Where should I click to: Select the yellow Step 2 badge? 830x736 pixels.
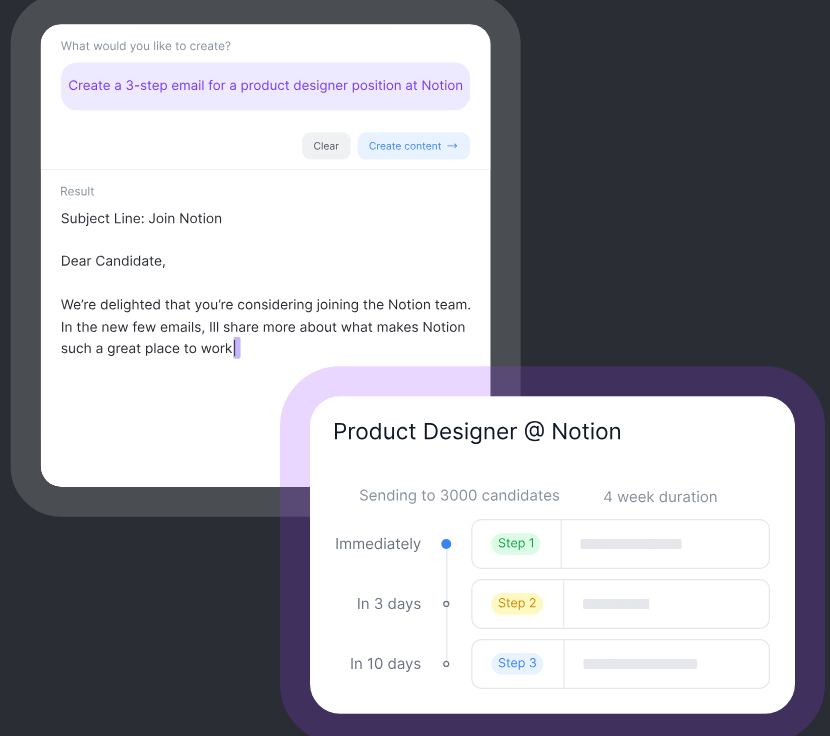coord(516,603)
